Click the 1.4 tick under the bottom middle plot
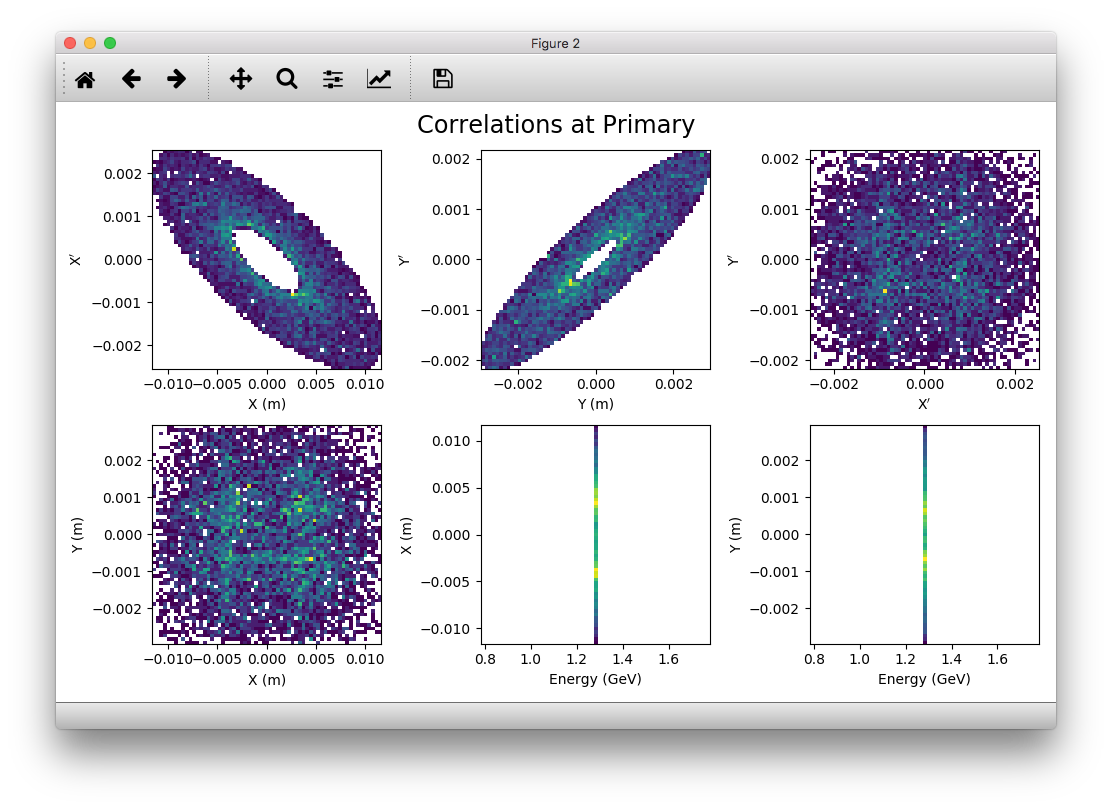 click(x=623, y=659)
